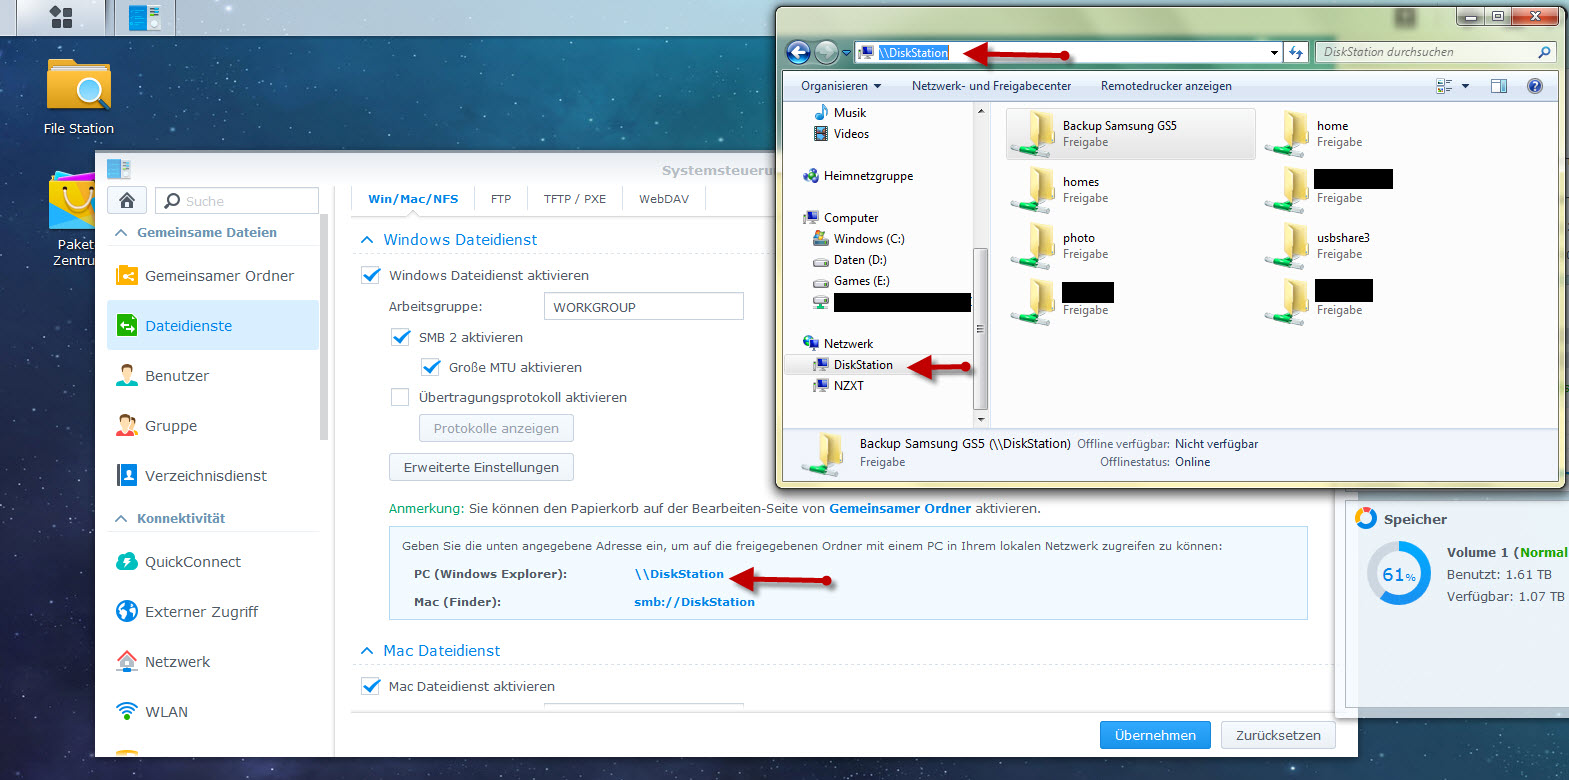Select NZXT in the Explorer network tree
The image size is (1569, 780).
pos(849,386)
